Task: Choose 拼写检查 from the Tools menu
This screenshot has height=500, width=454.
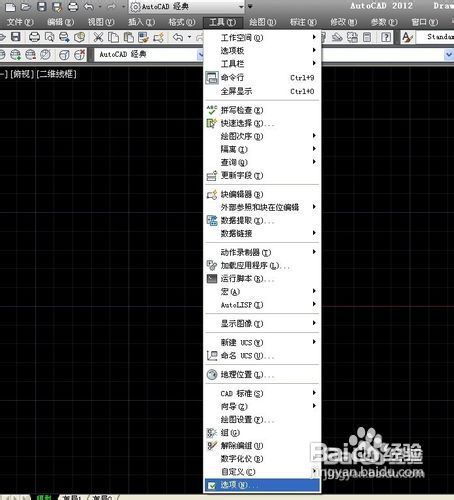Action: 262,110
